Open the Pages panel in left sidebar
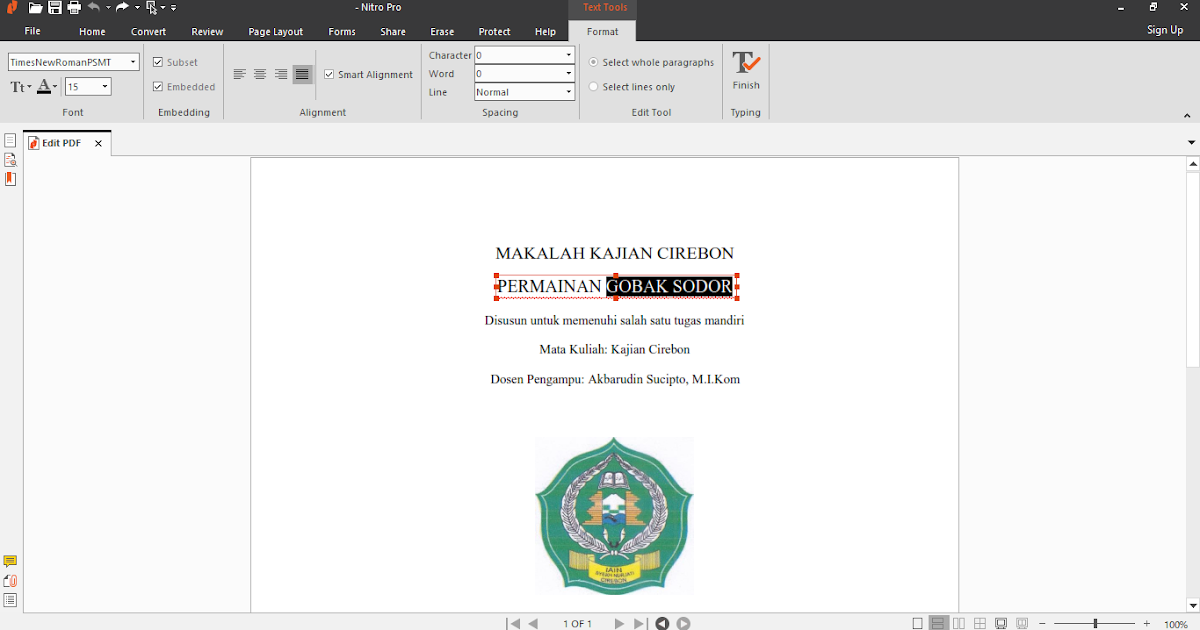1200x630 pixels. pyautogui.click(x=10, y=141)
